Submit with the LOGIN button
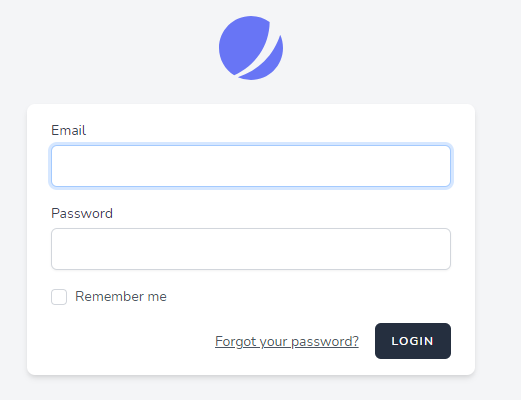The height and width of the screenshot is (400, 521). coord(413,341)
